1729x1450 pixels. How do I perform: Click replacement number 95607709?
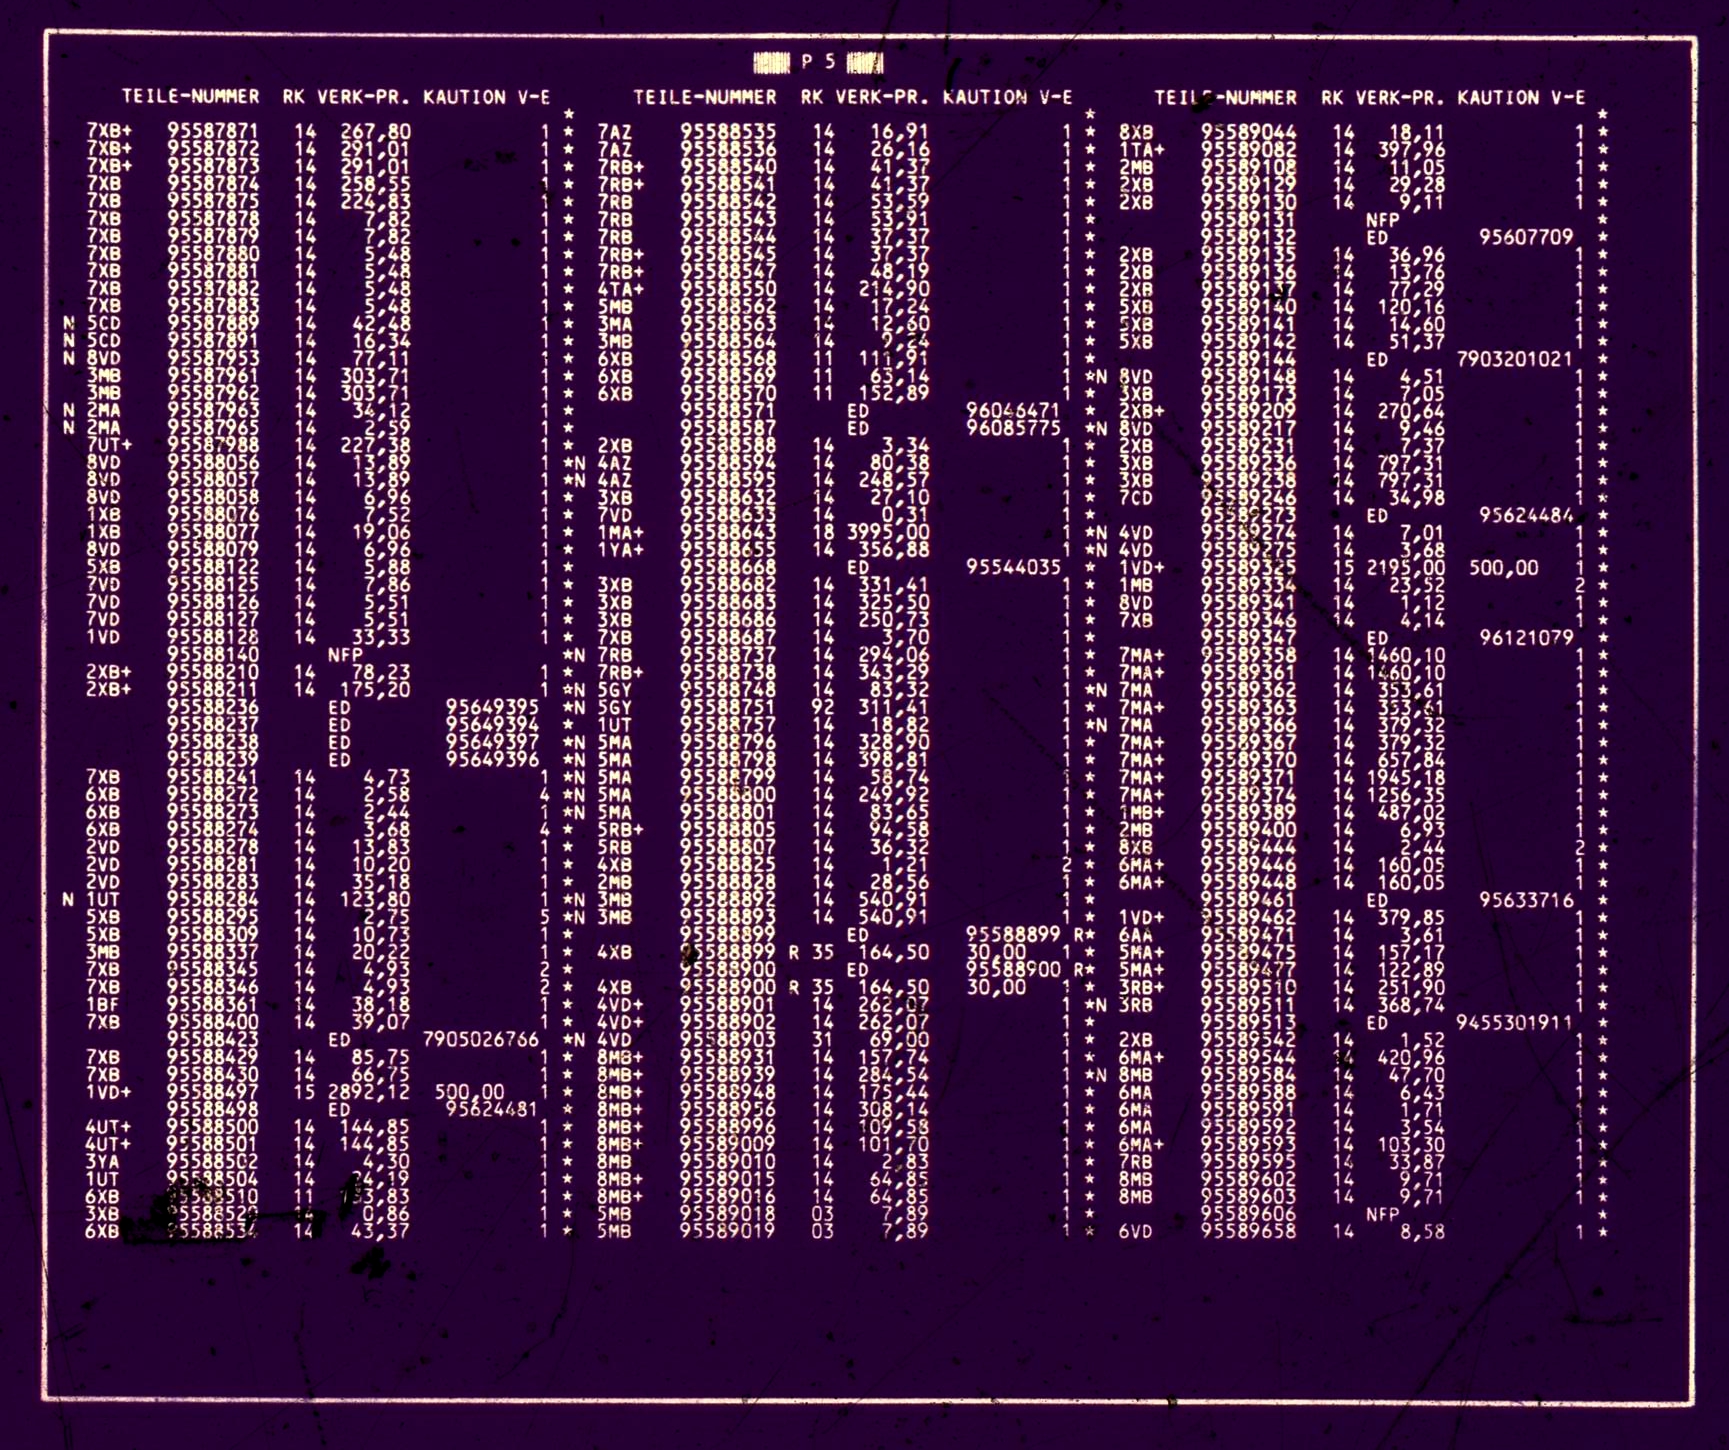1526,237
